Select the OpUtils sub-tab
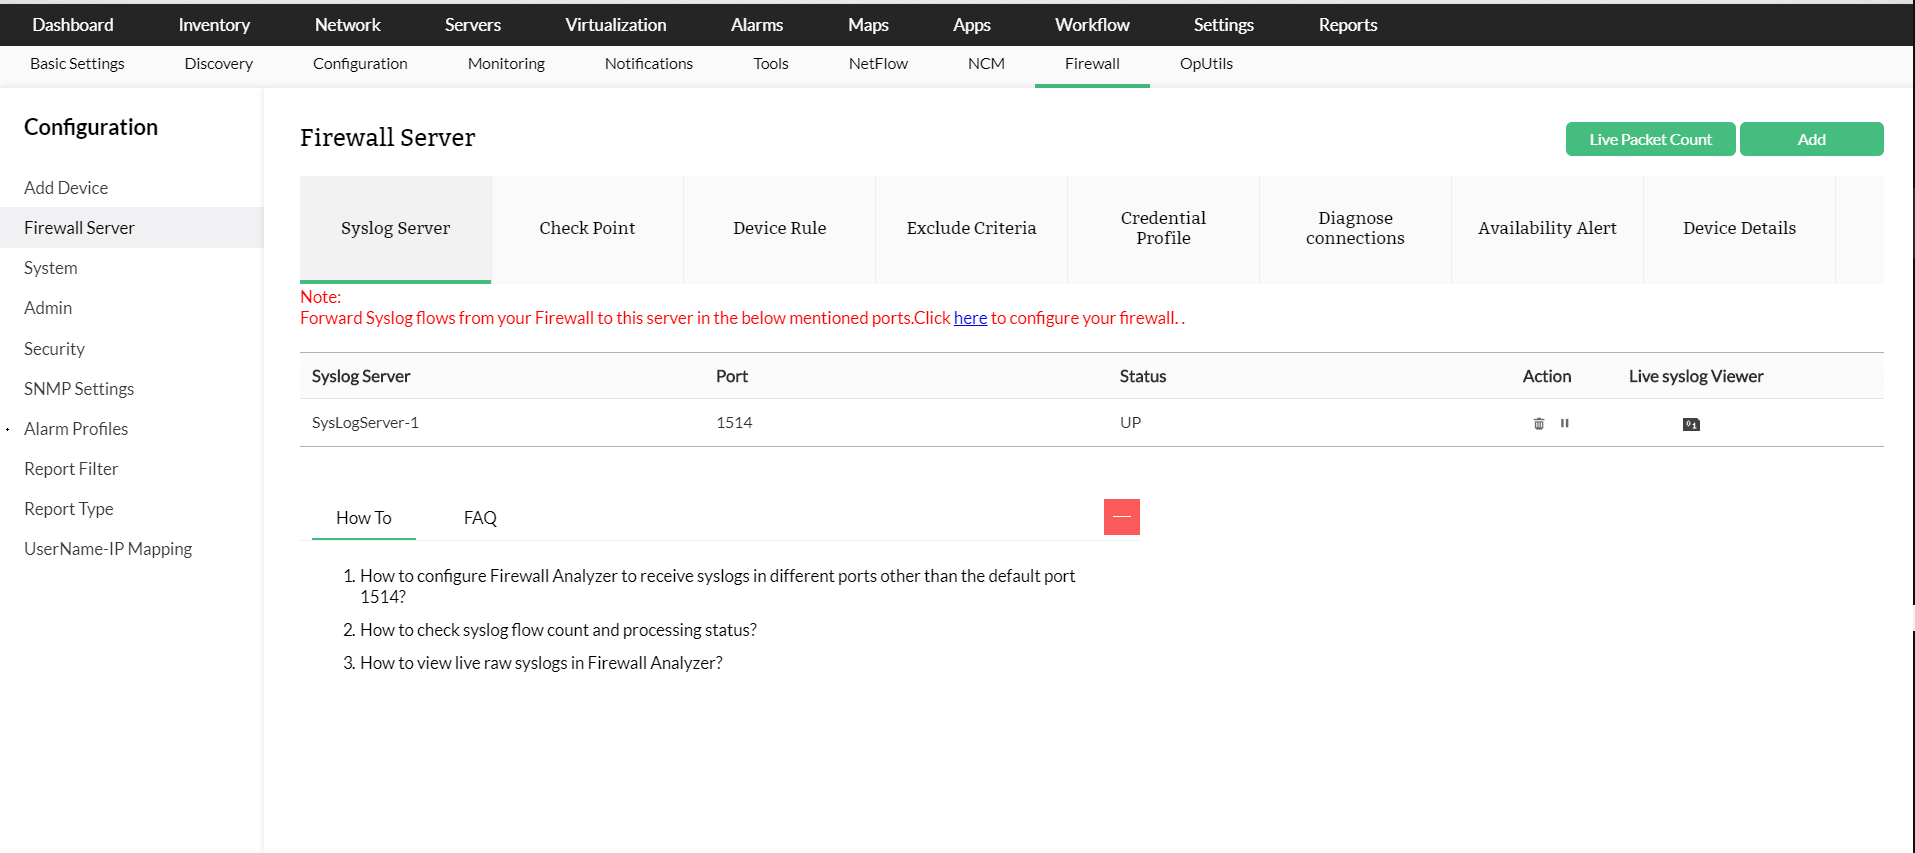The height and width of the screenshot is (853, 1915). tap(1206, 64)
